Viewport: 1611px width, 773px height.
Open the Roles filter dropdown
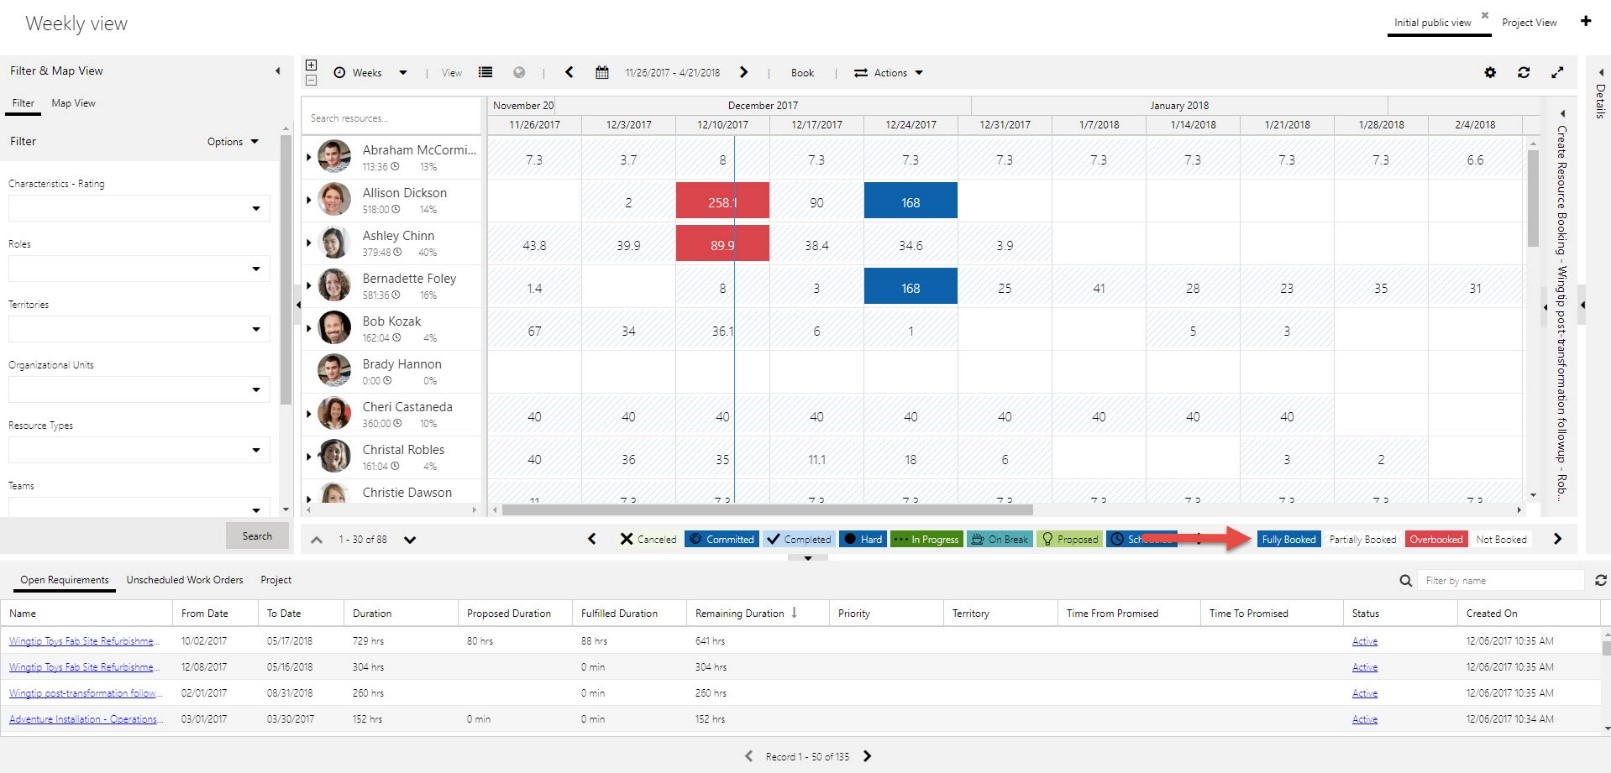[256, 269]
